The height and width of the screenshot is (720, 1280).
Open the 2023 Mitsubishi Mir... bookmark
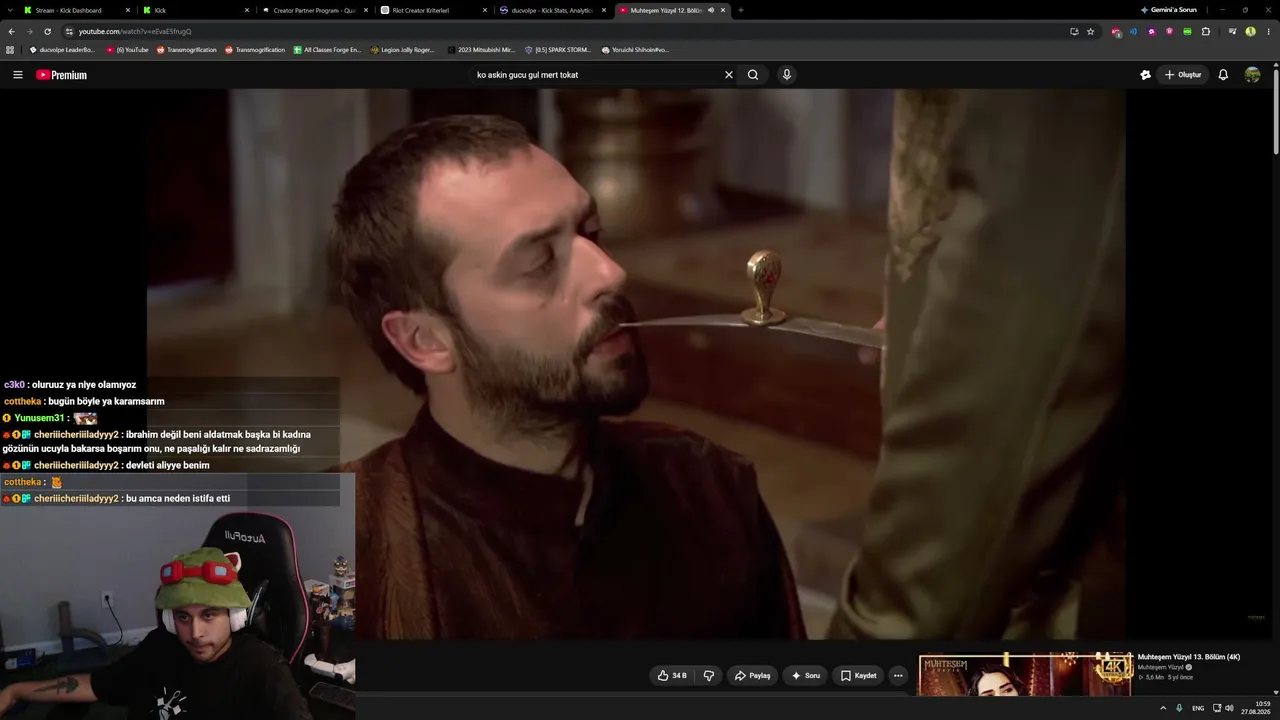[481, 49]
